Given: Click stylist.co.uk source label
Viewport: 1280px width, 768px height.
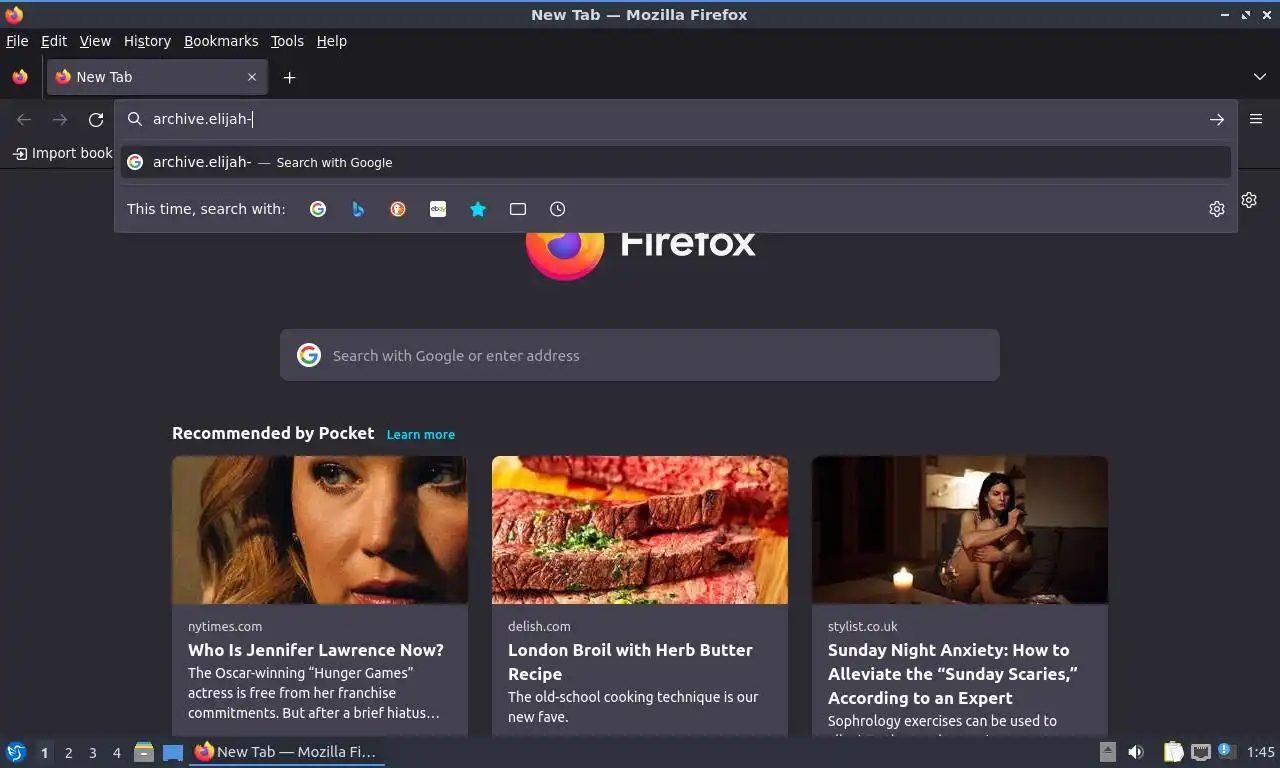Looking at the screenshot, I should (863, 627).
